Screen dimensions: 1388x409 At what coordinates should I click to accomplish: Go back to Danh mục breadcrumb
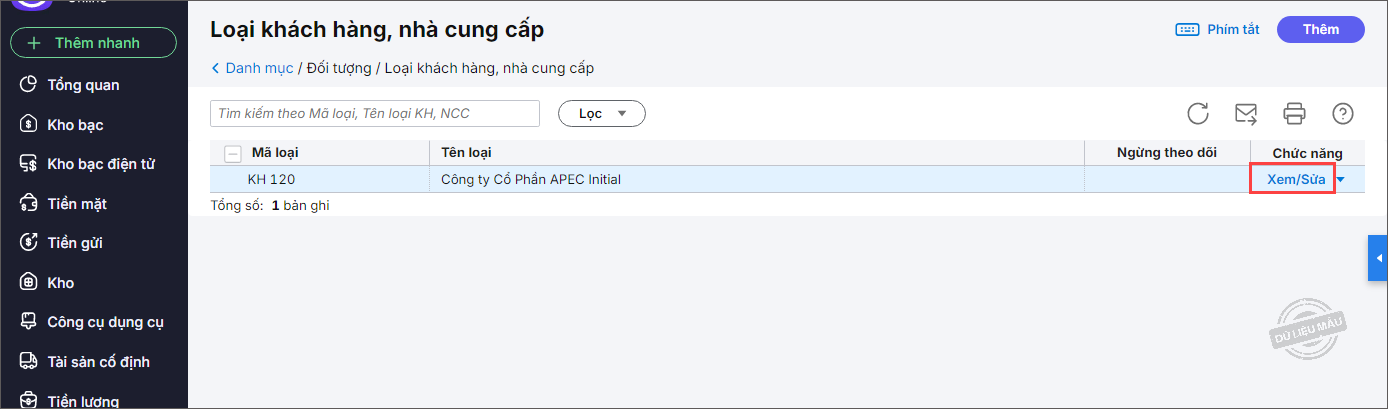point(252,68)
